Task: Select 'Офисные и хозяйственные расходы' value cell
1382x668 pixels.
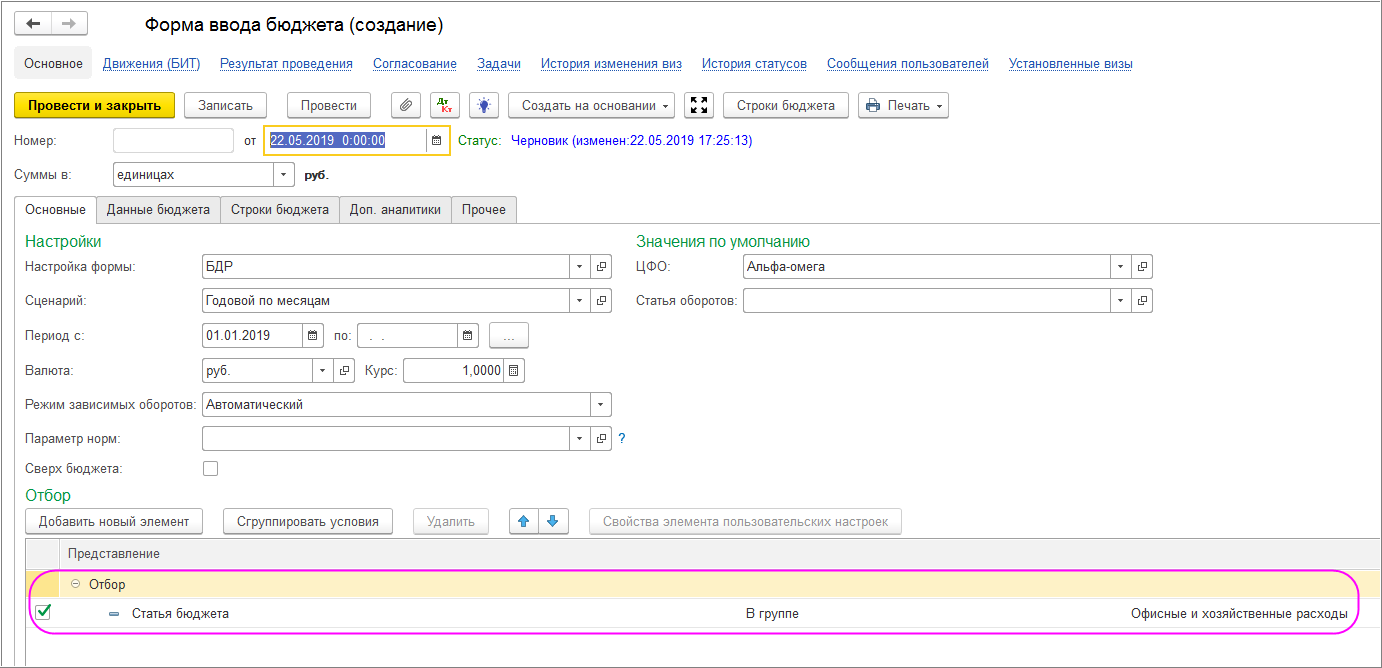Action: point(1239,613)
